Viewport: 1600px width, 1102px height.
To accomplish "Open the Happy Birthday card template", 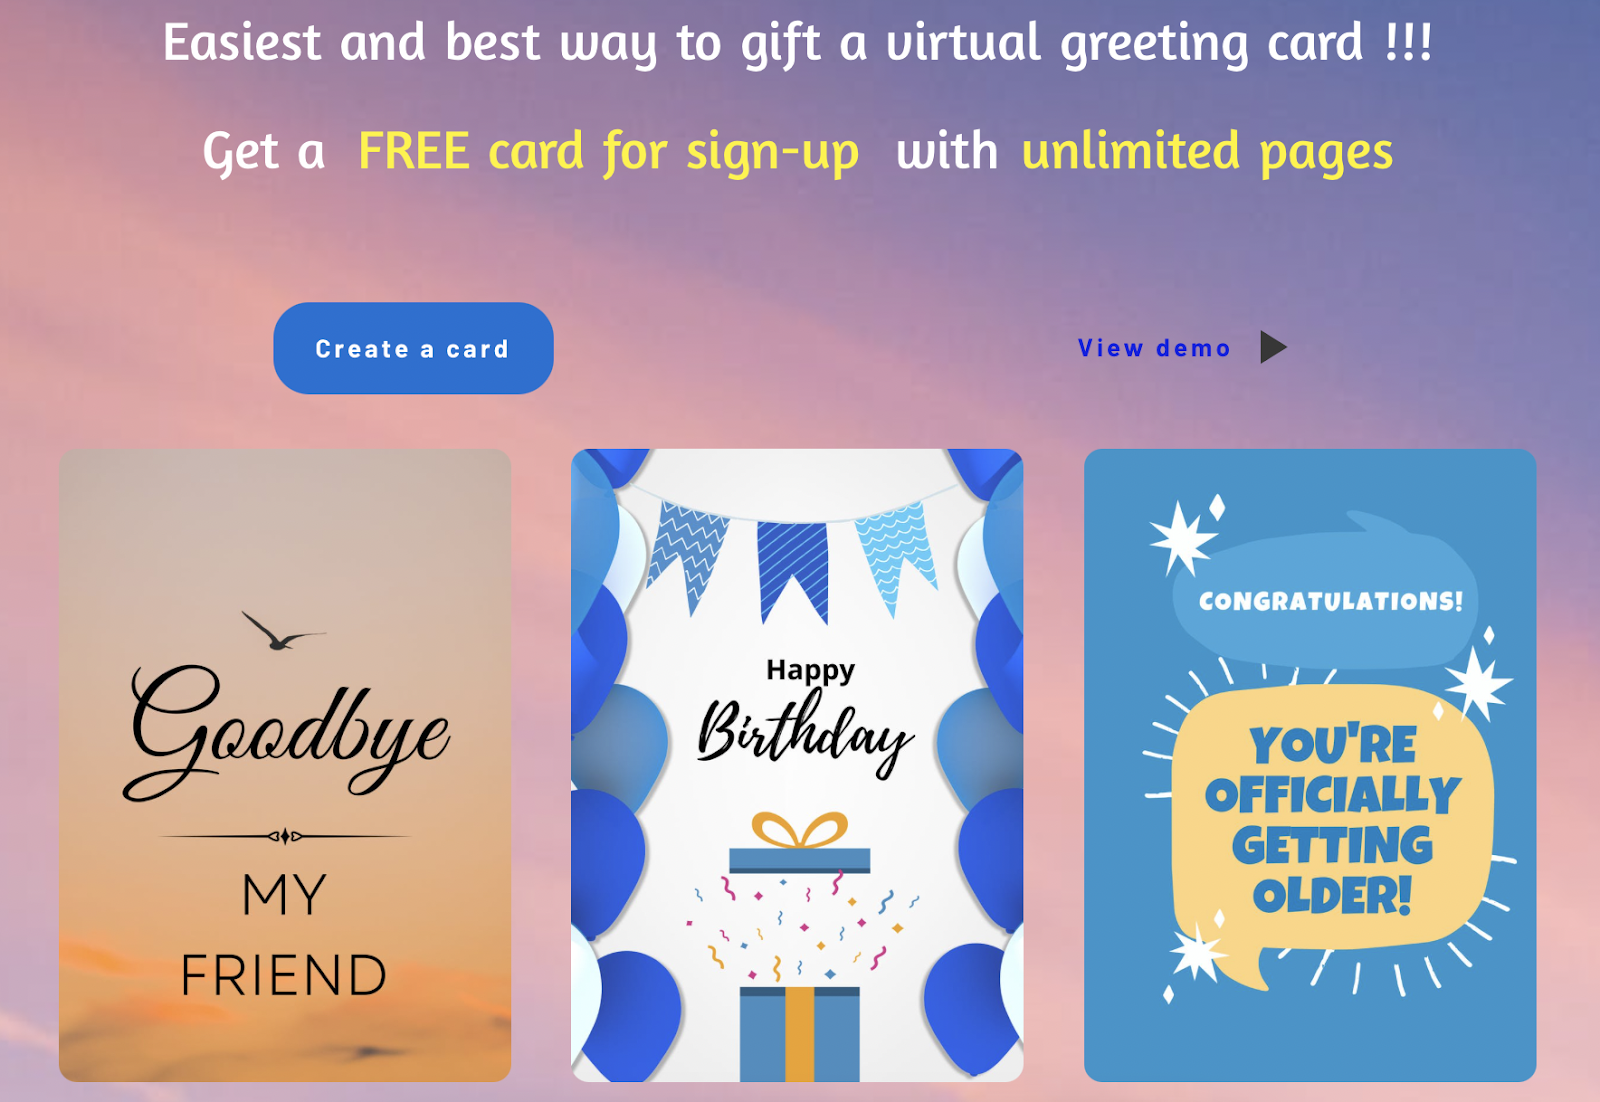I will pyautogui.click(x=797, y=765).
